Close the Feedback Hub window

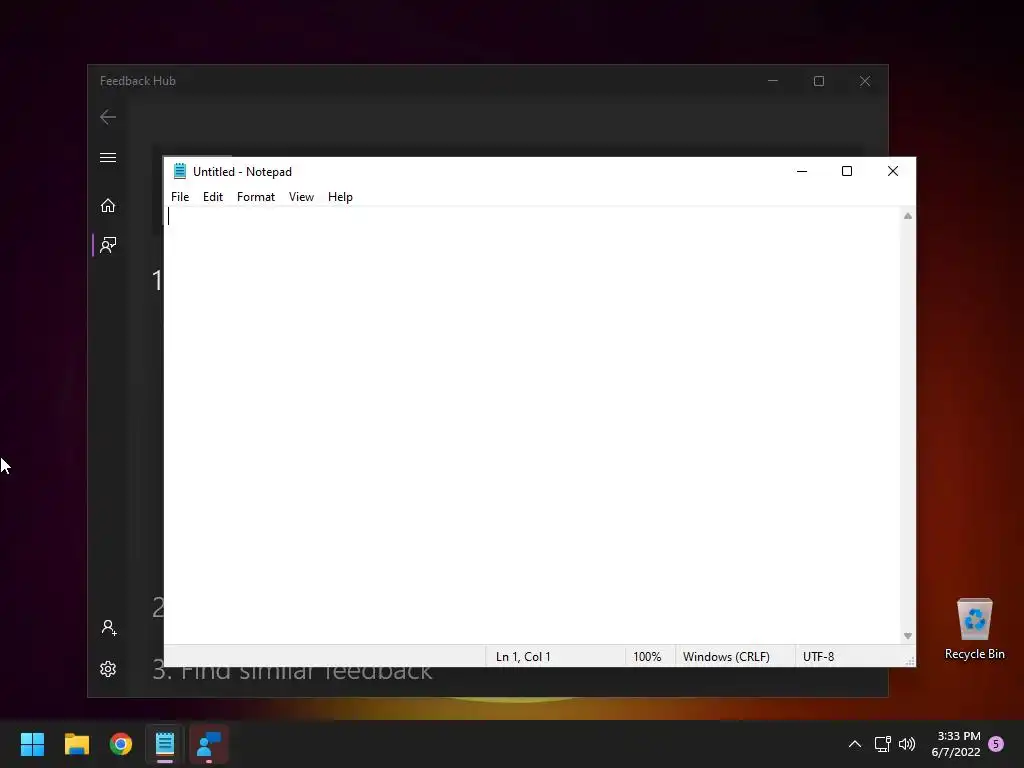coord(865,81)
